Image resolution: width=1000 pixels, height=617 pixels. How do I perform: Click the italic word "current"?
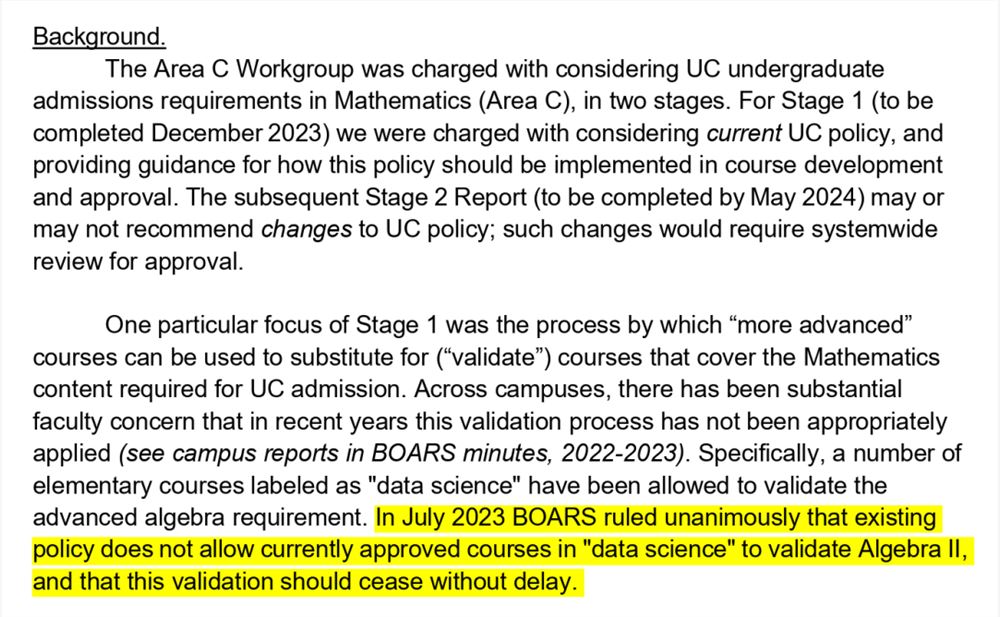[x=744, y=133]
